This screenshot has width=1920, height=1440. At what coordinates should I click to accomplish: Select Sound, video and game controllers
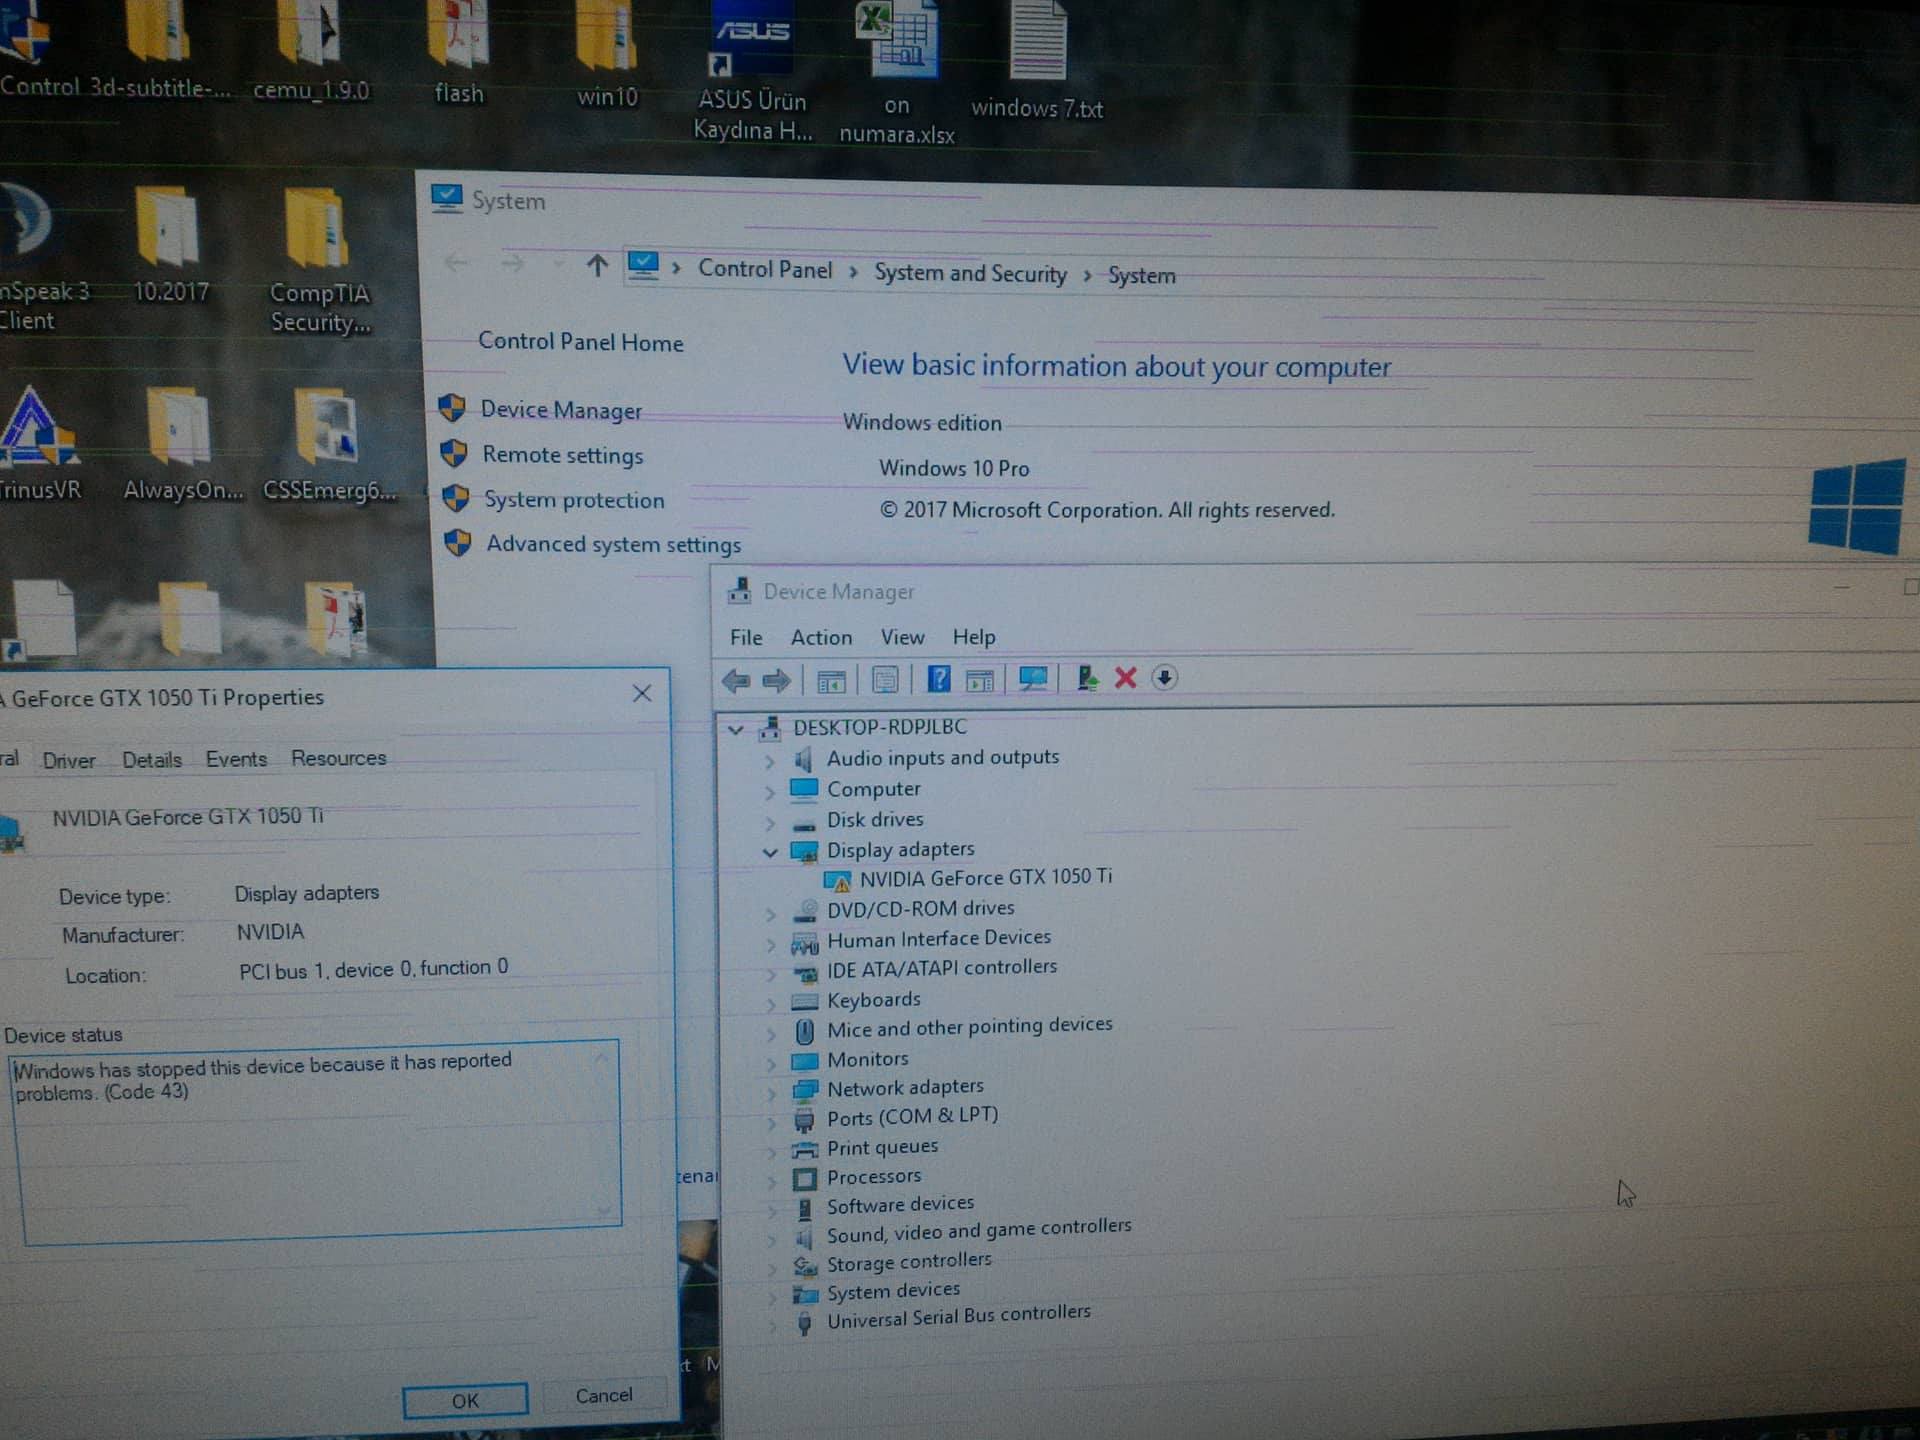[978, 1230]
